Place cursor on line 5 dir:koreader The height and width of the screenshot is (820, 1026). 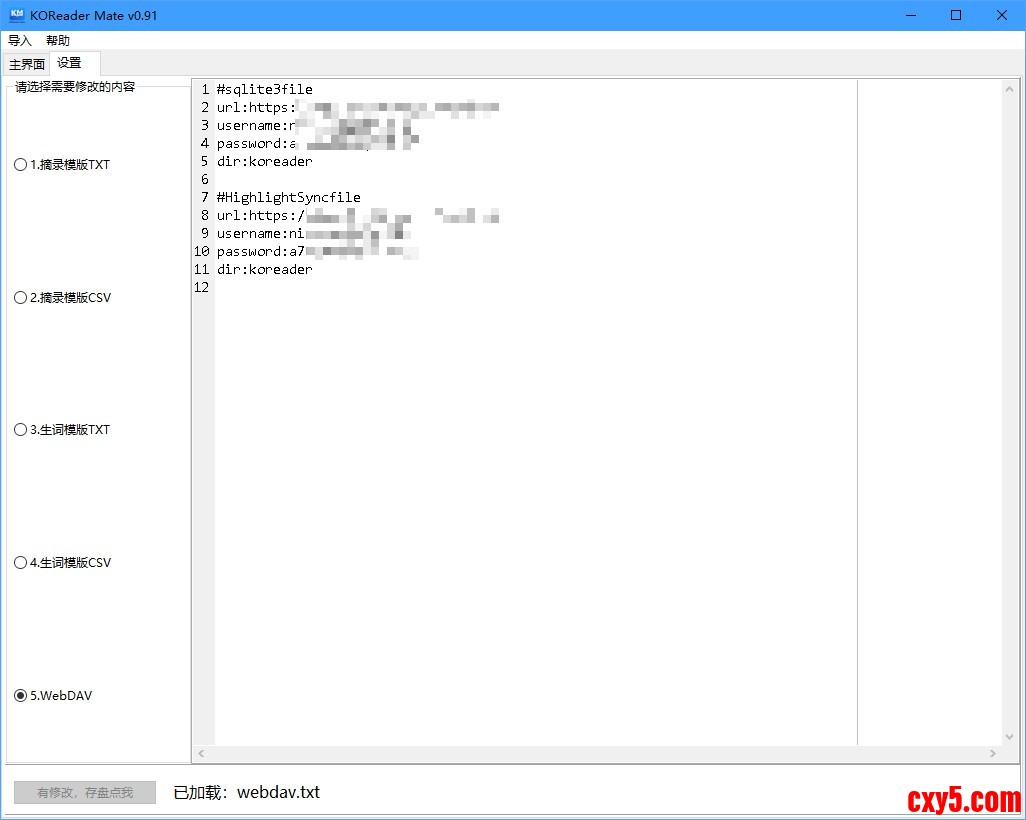pos(265,162)
